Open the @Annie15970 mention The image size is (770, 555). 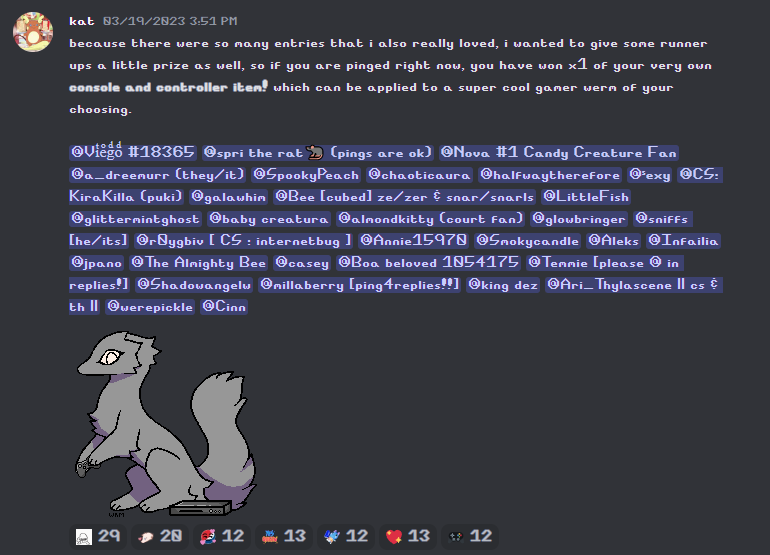(413, 241)
